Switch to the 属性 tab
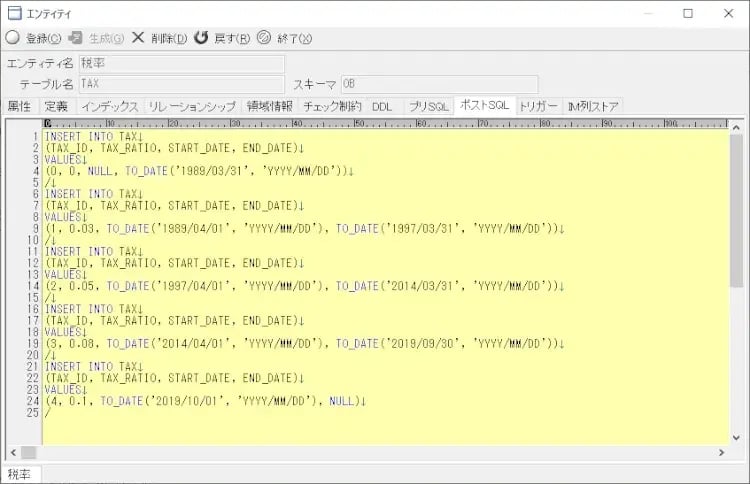The width and height of the screenshot is (750, 484). pos(19,106)
